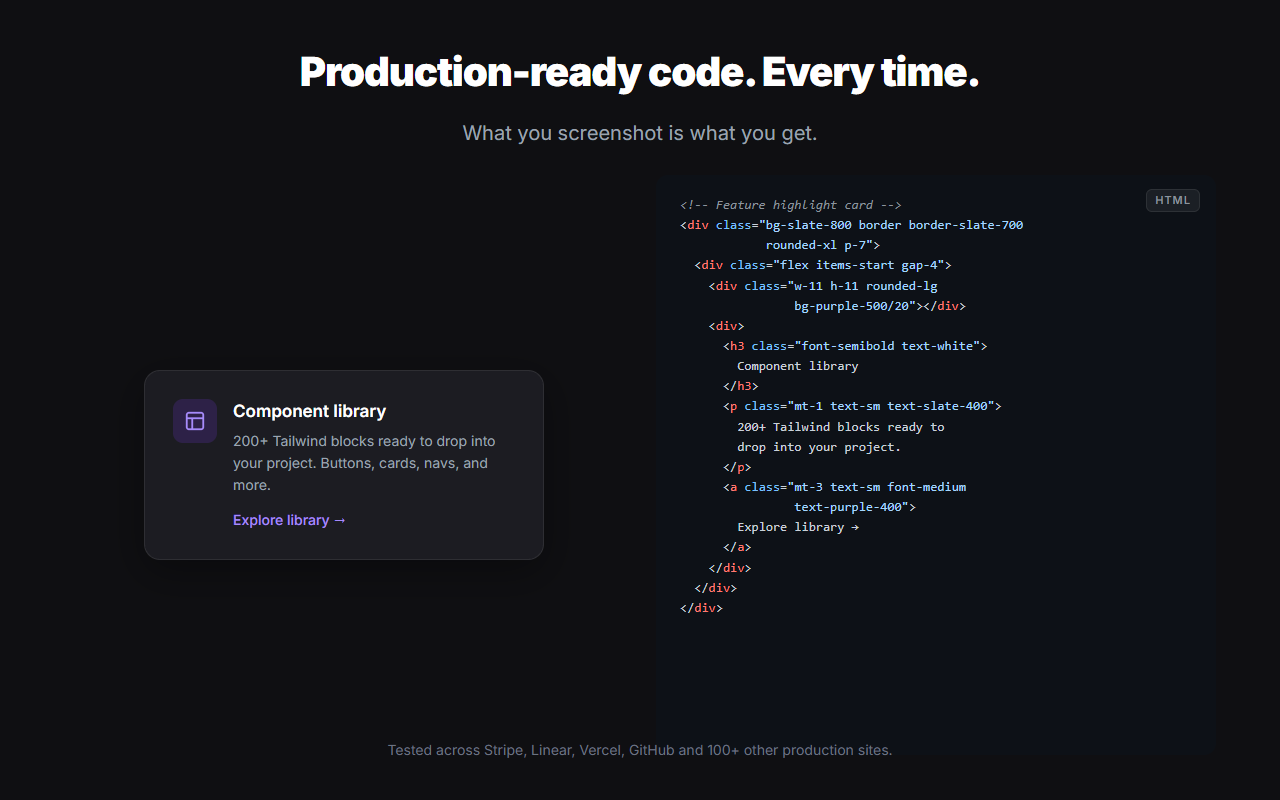Click the "Production-ready code. Every time." heading
The image size is (1280, 800).
(639, 73)
